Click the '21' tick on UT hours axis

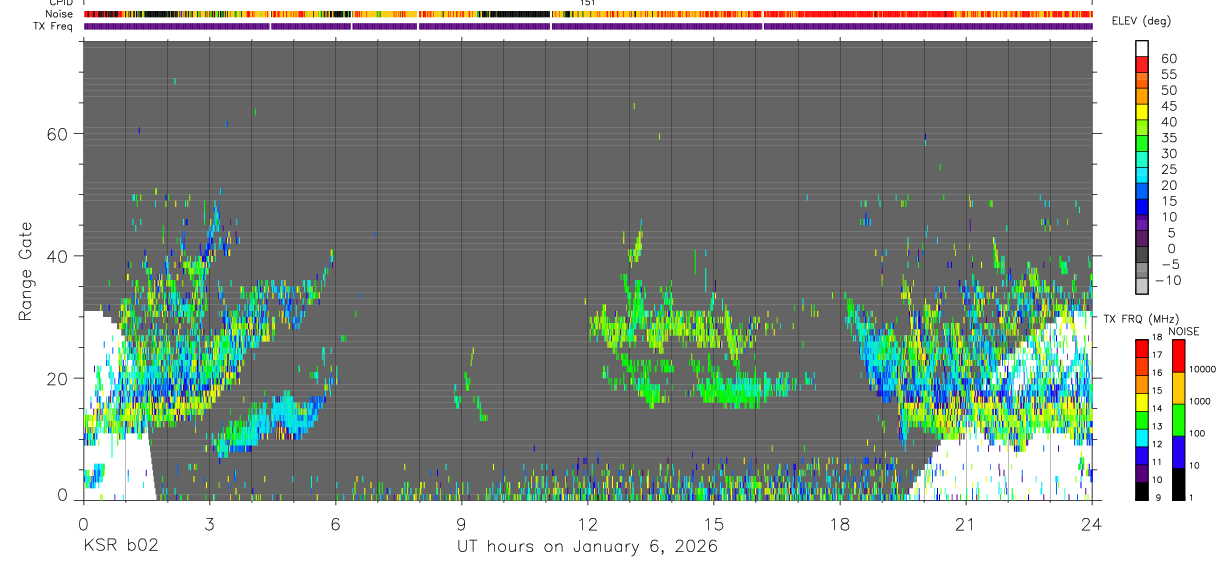(966, 523)
